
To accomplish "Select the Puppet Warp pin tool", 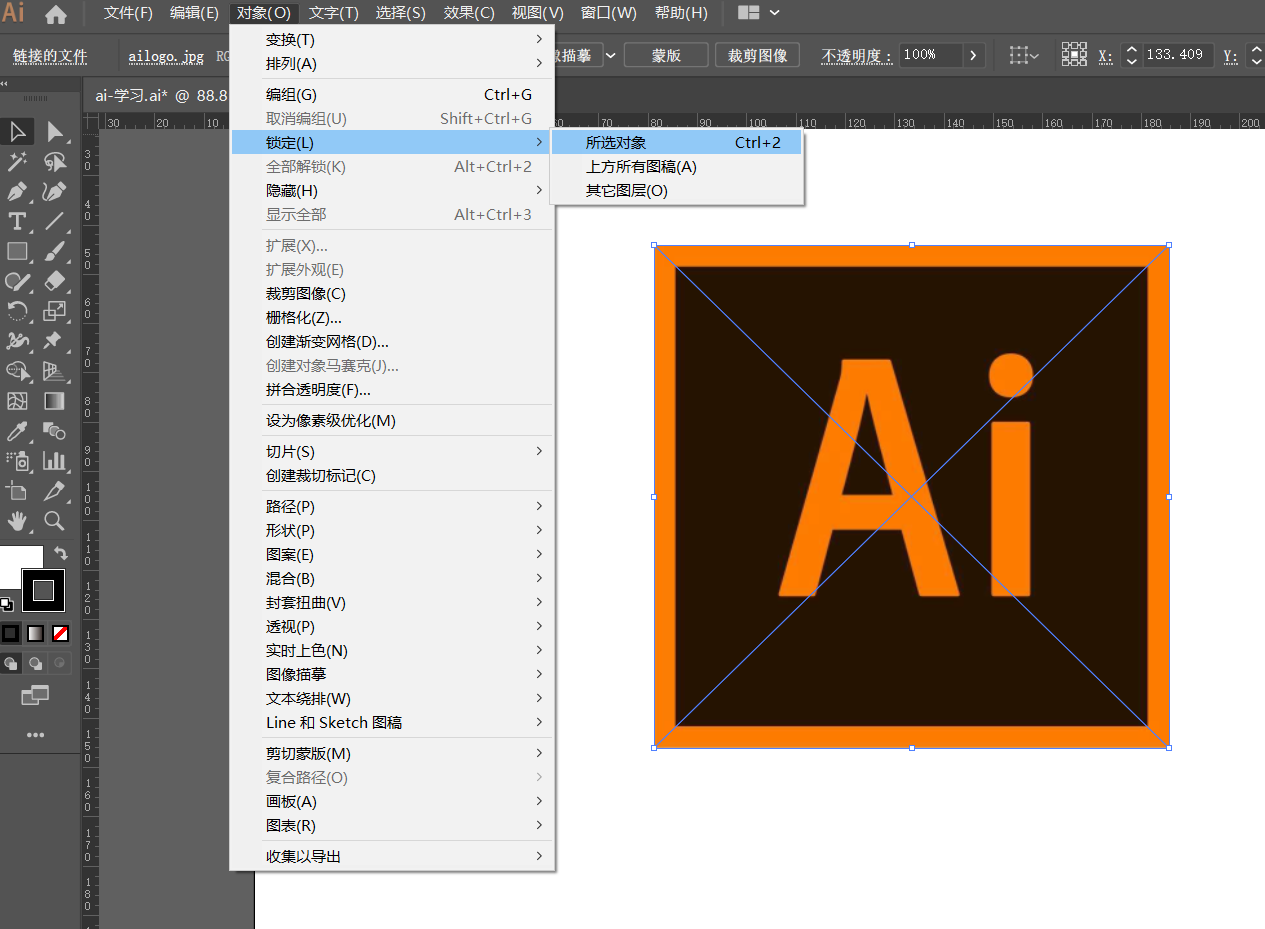I will coord(55,341).
